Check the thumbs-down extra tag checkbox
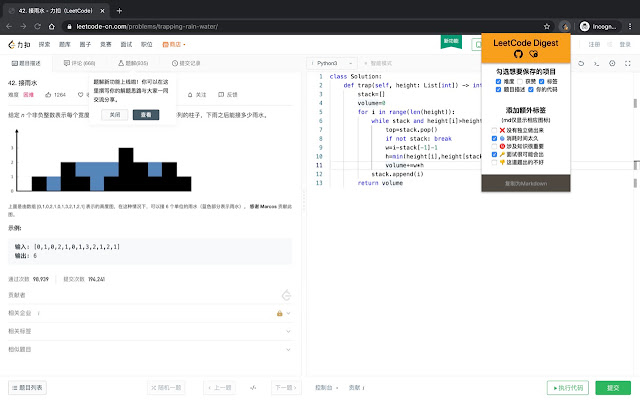 [x=494, y=162]
